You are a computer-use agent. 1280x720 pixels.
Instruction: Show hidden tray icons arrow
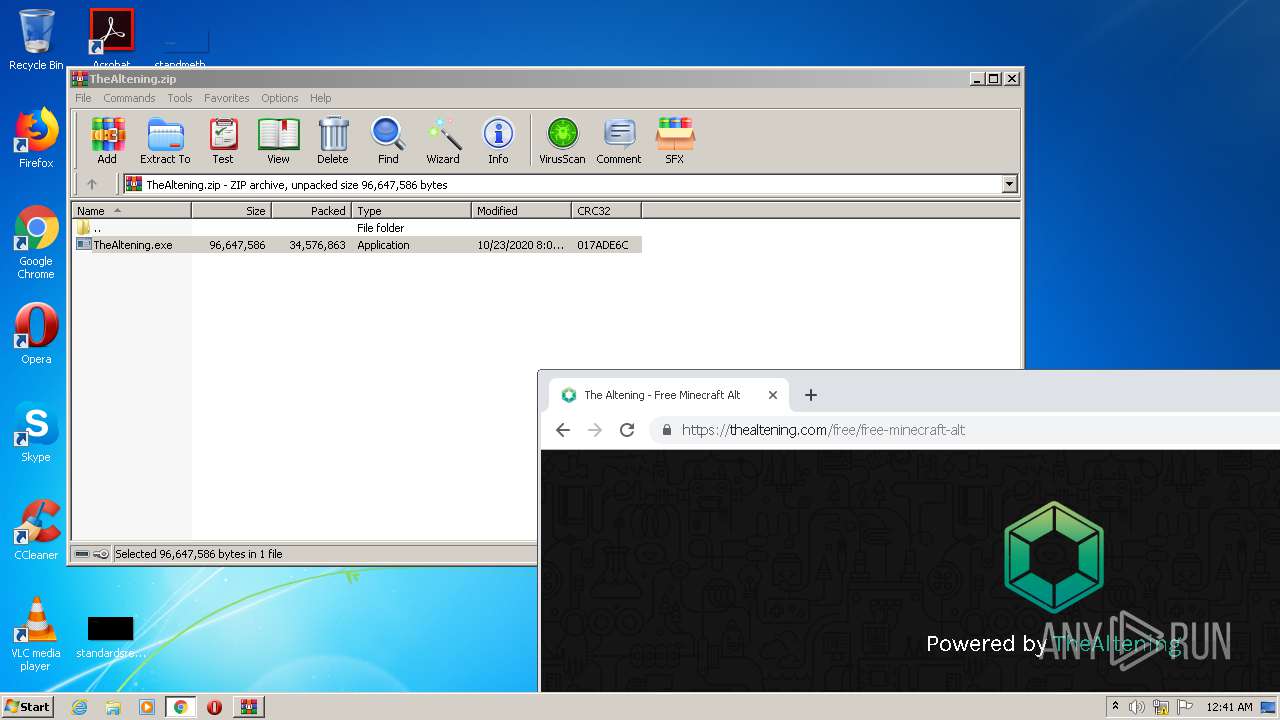[1116, 707]
